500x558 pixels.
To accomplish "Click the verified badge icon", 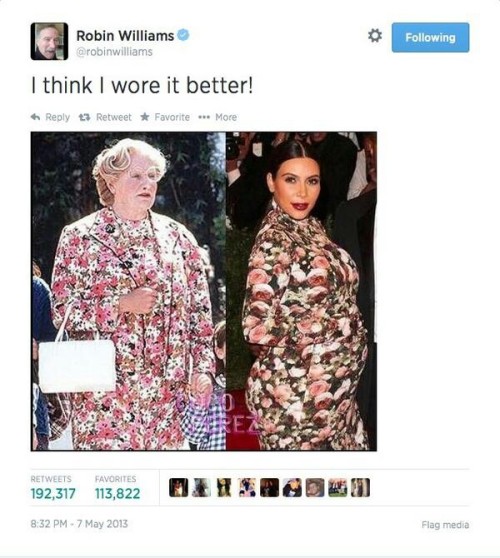I will [x=183, y=35].
